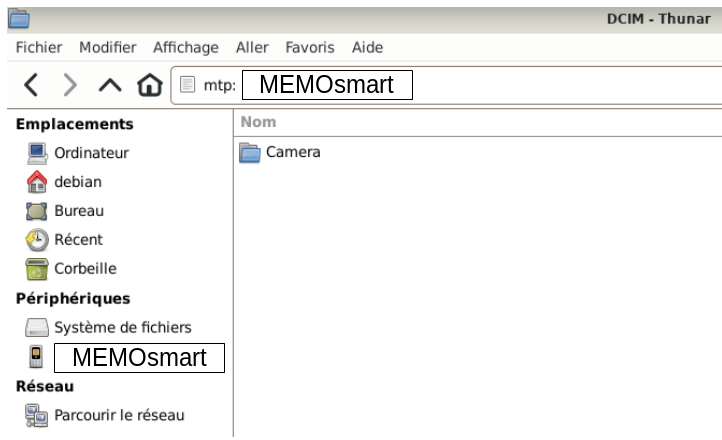Select Ordinateur in the sidebar

tap(91, 153)
